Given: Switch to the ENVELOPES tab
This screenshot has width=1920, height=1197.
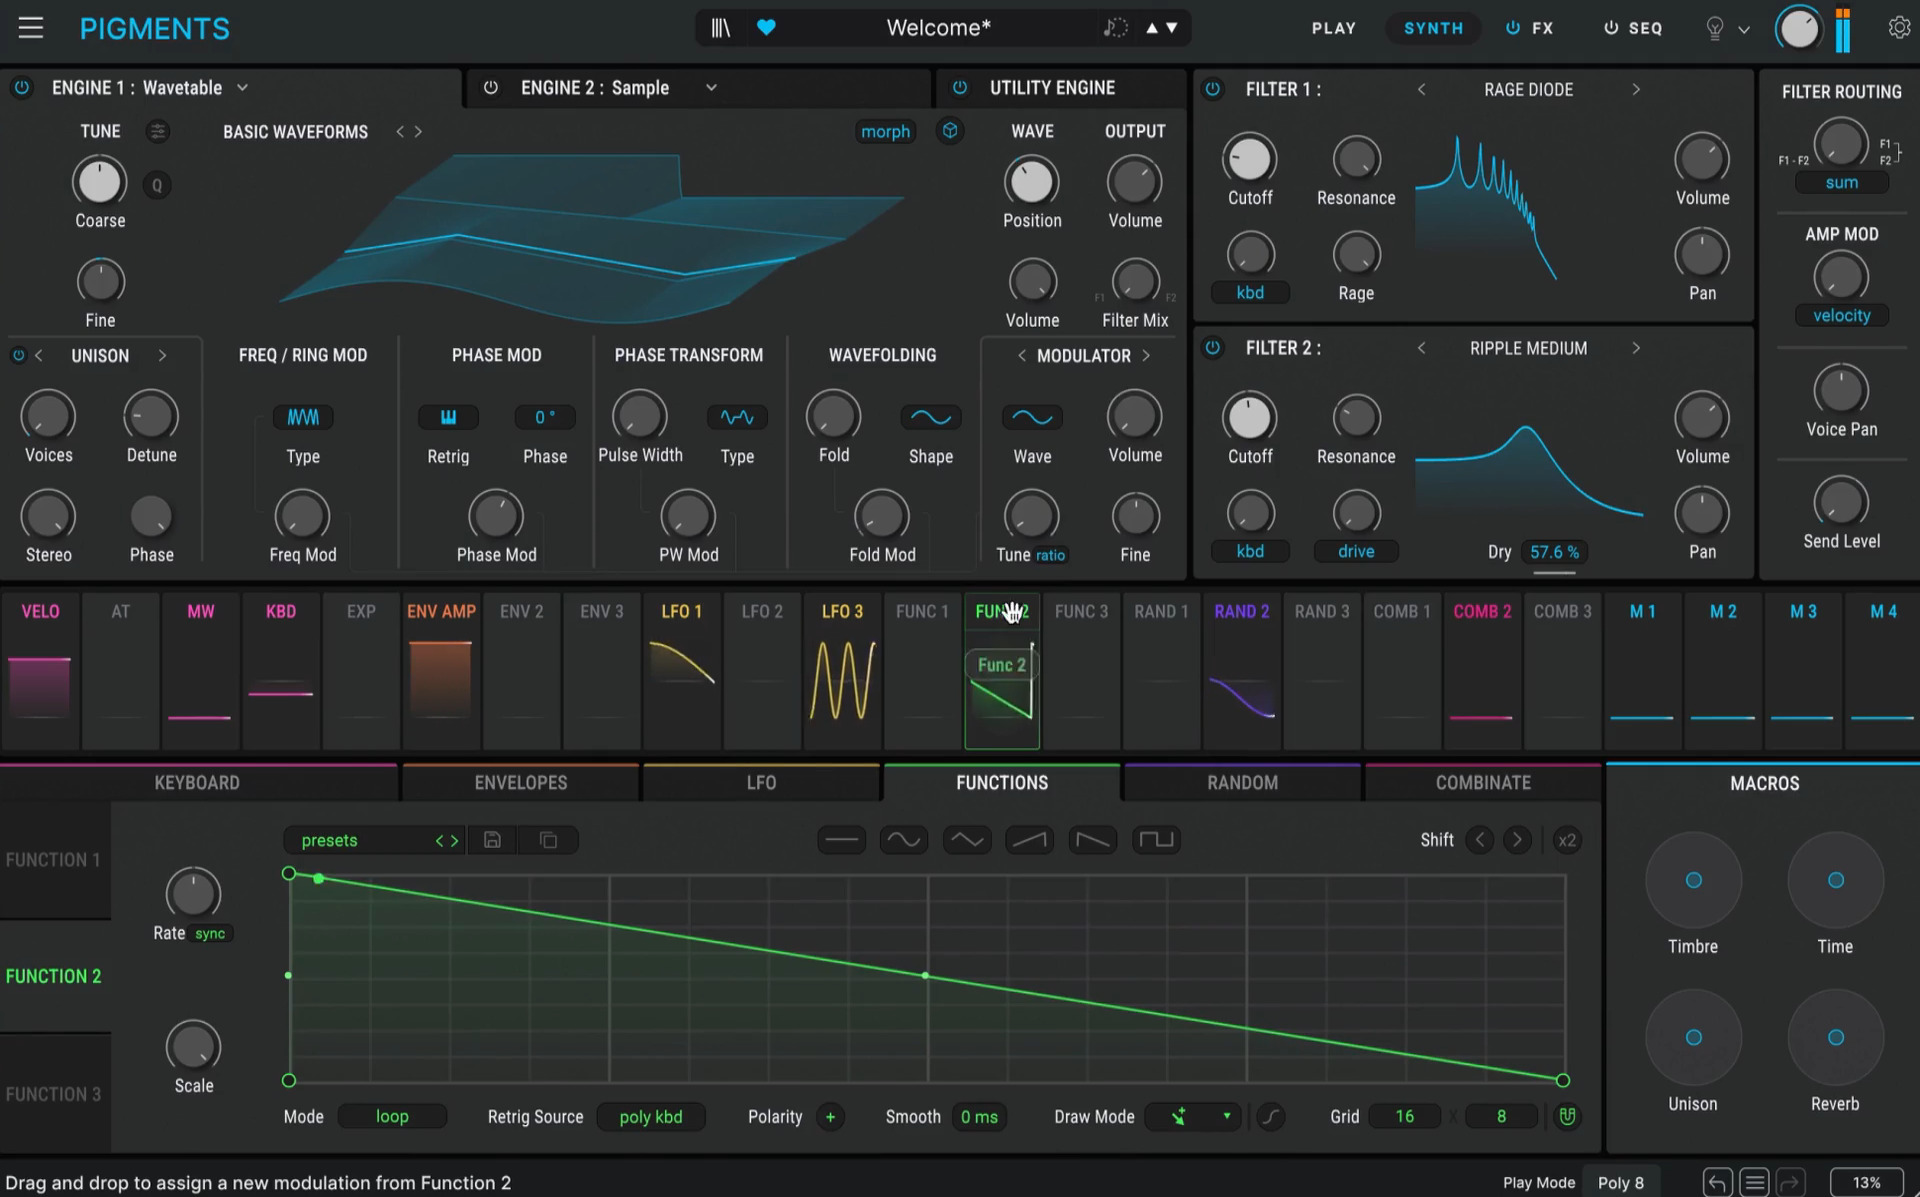Looking at the screenshot, I should point(520,783).
